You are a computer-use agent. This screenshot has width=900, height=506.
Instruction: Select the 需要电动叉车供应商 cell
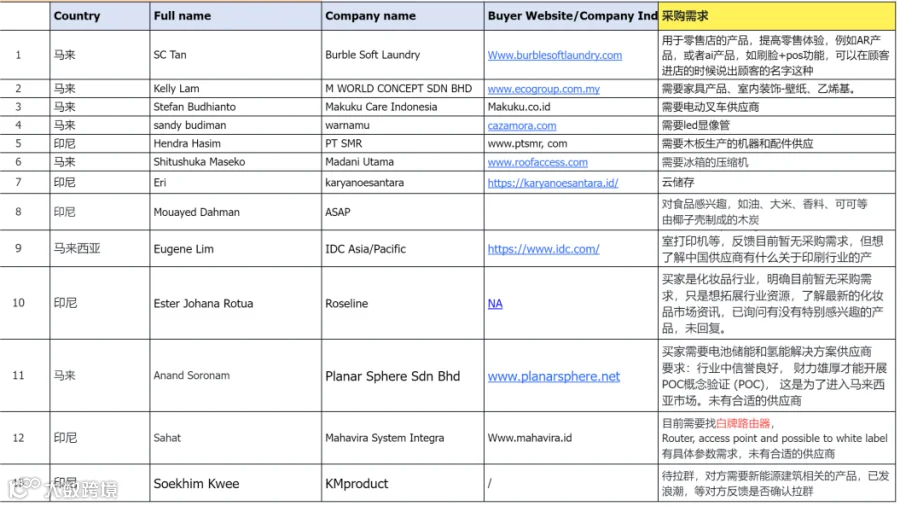point(777,107)
